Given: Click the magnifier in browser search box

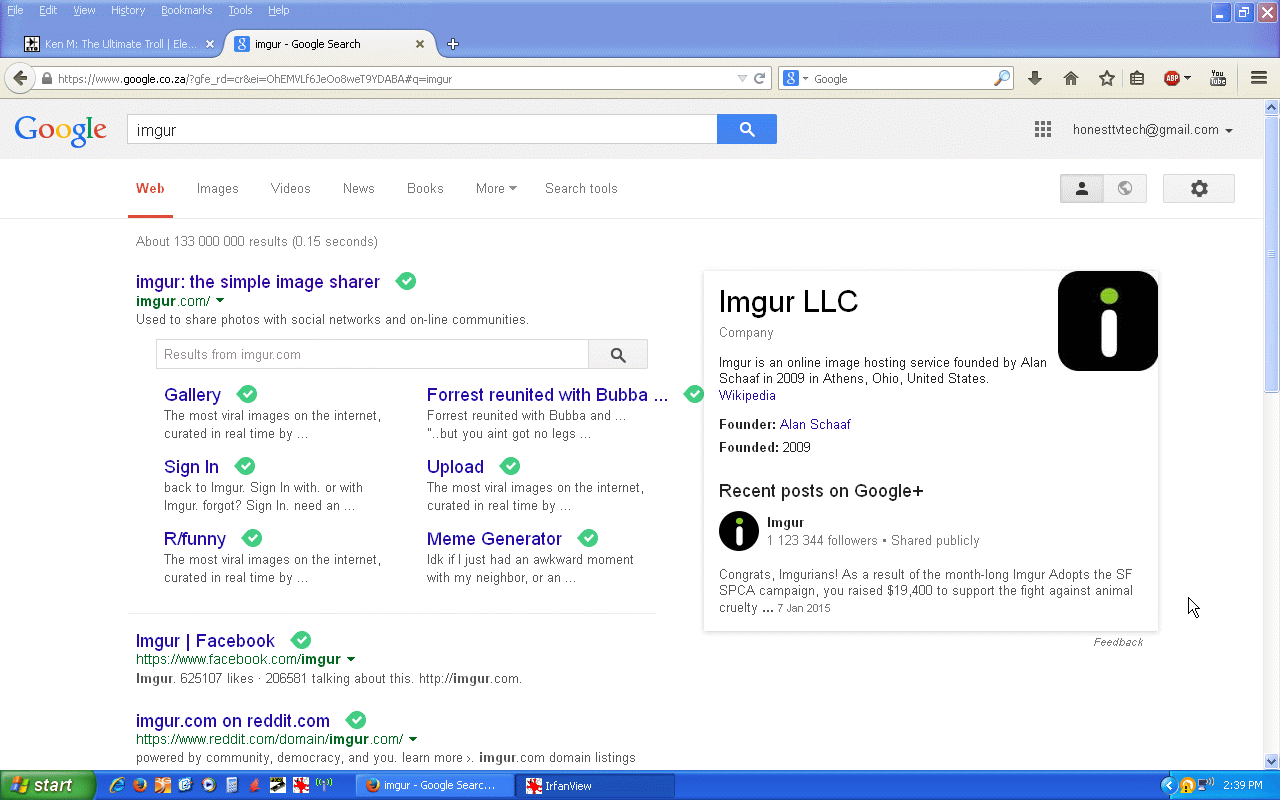Looking at the screenshot, I should (x=1002, y=78).
